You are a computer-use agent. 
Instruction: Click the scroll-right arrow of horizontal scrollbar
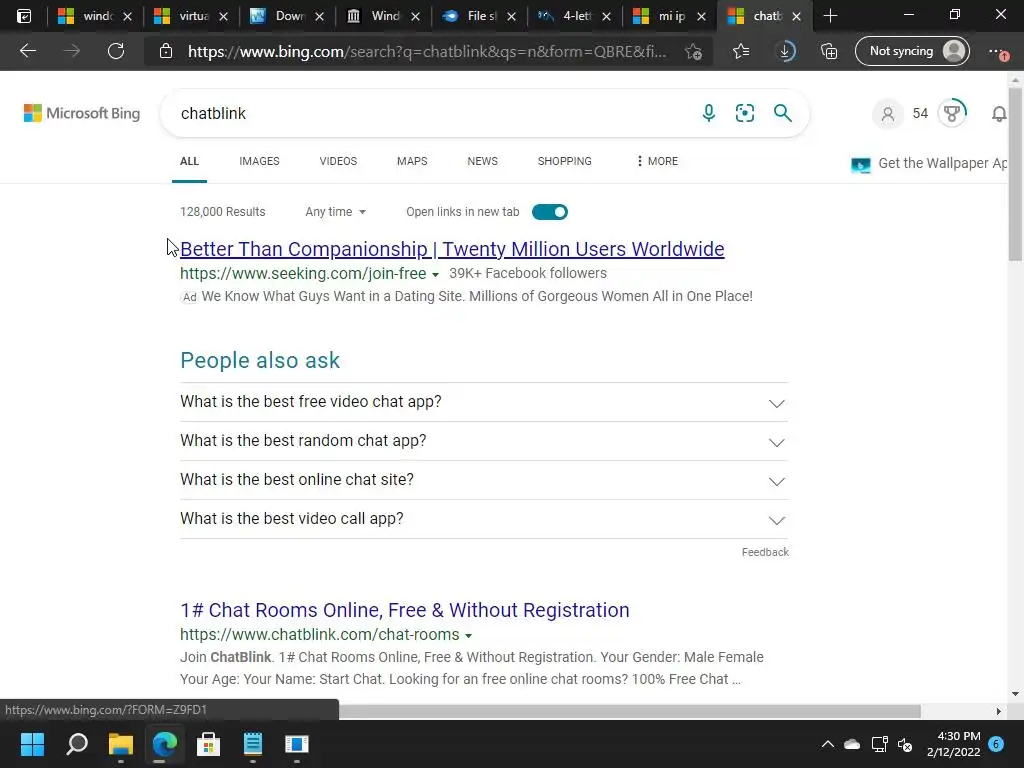[999, 711]
